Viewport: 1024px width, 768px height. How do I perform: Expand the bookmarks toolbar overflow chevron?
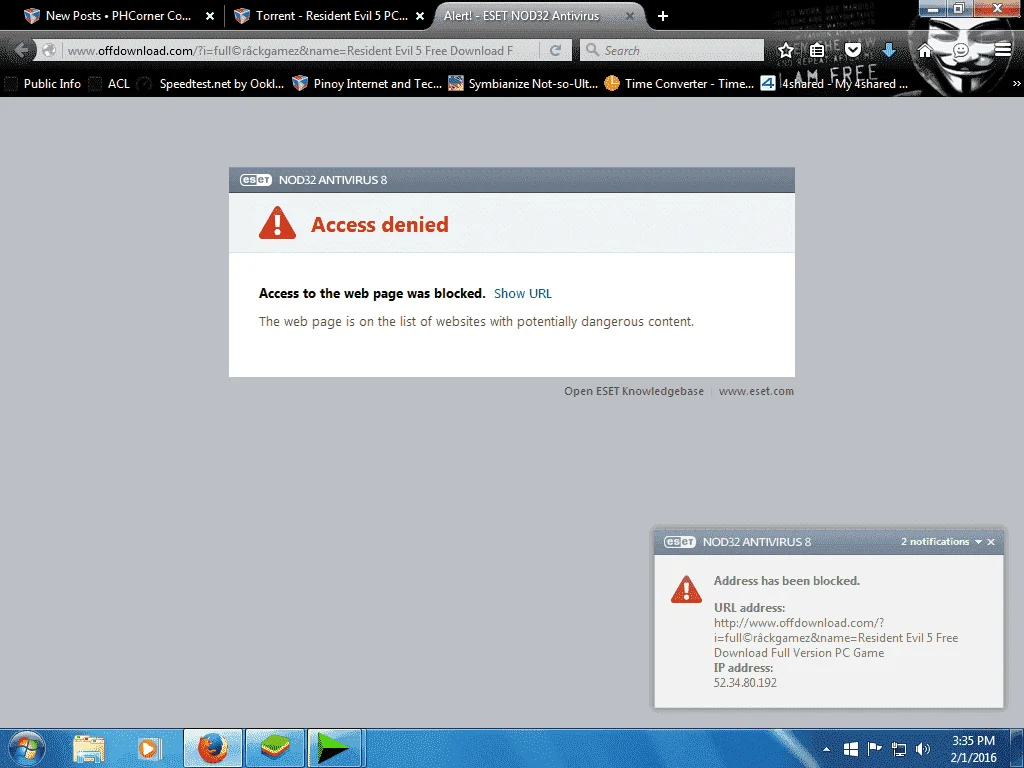tap(1016, 84)
